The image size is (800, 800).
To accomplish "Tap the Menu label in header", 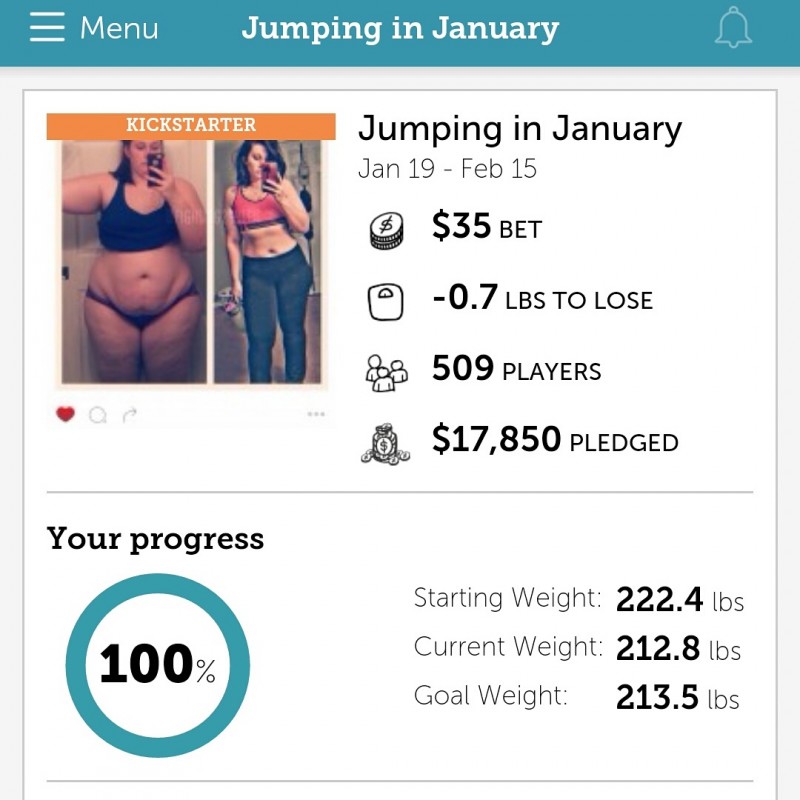I will tap(118, 28).
